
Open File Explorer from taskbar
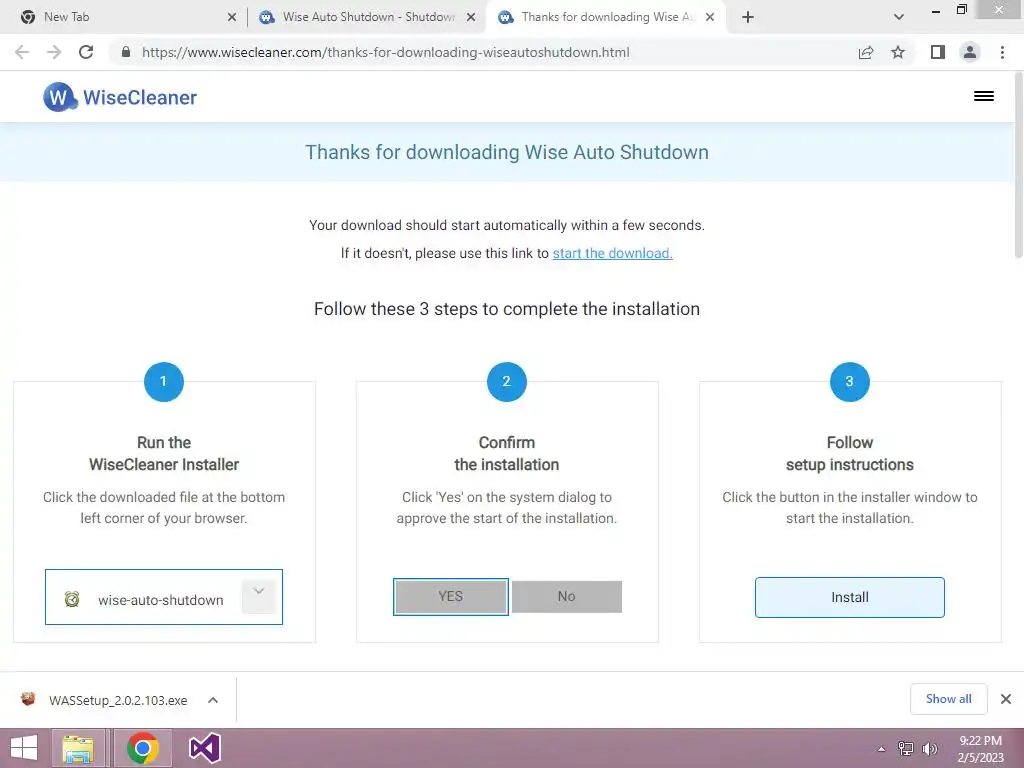pyautogui.click(x=78, y=748)
